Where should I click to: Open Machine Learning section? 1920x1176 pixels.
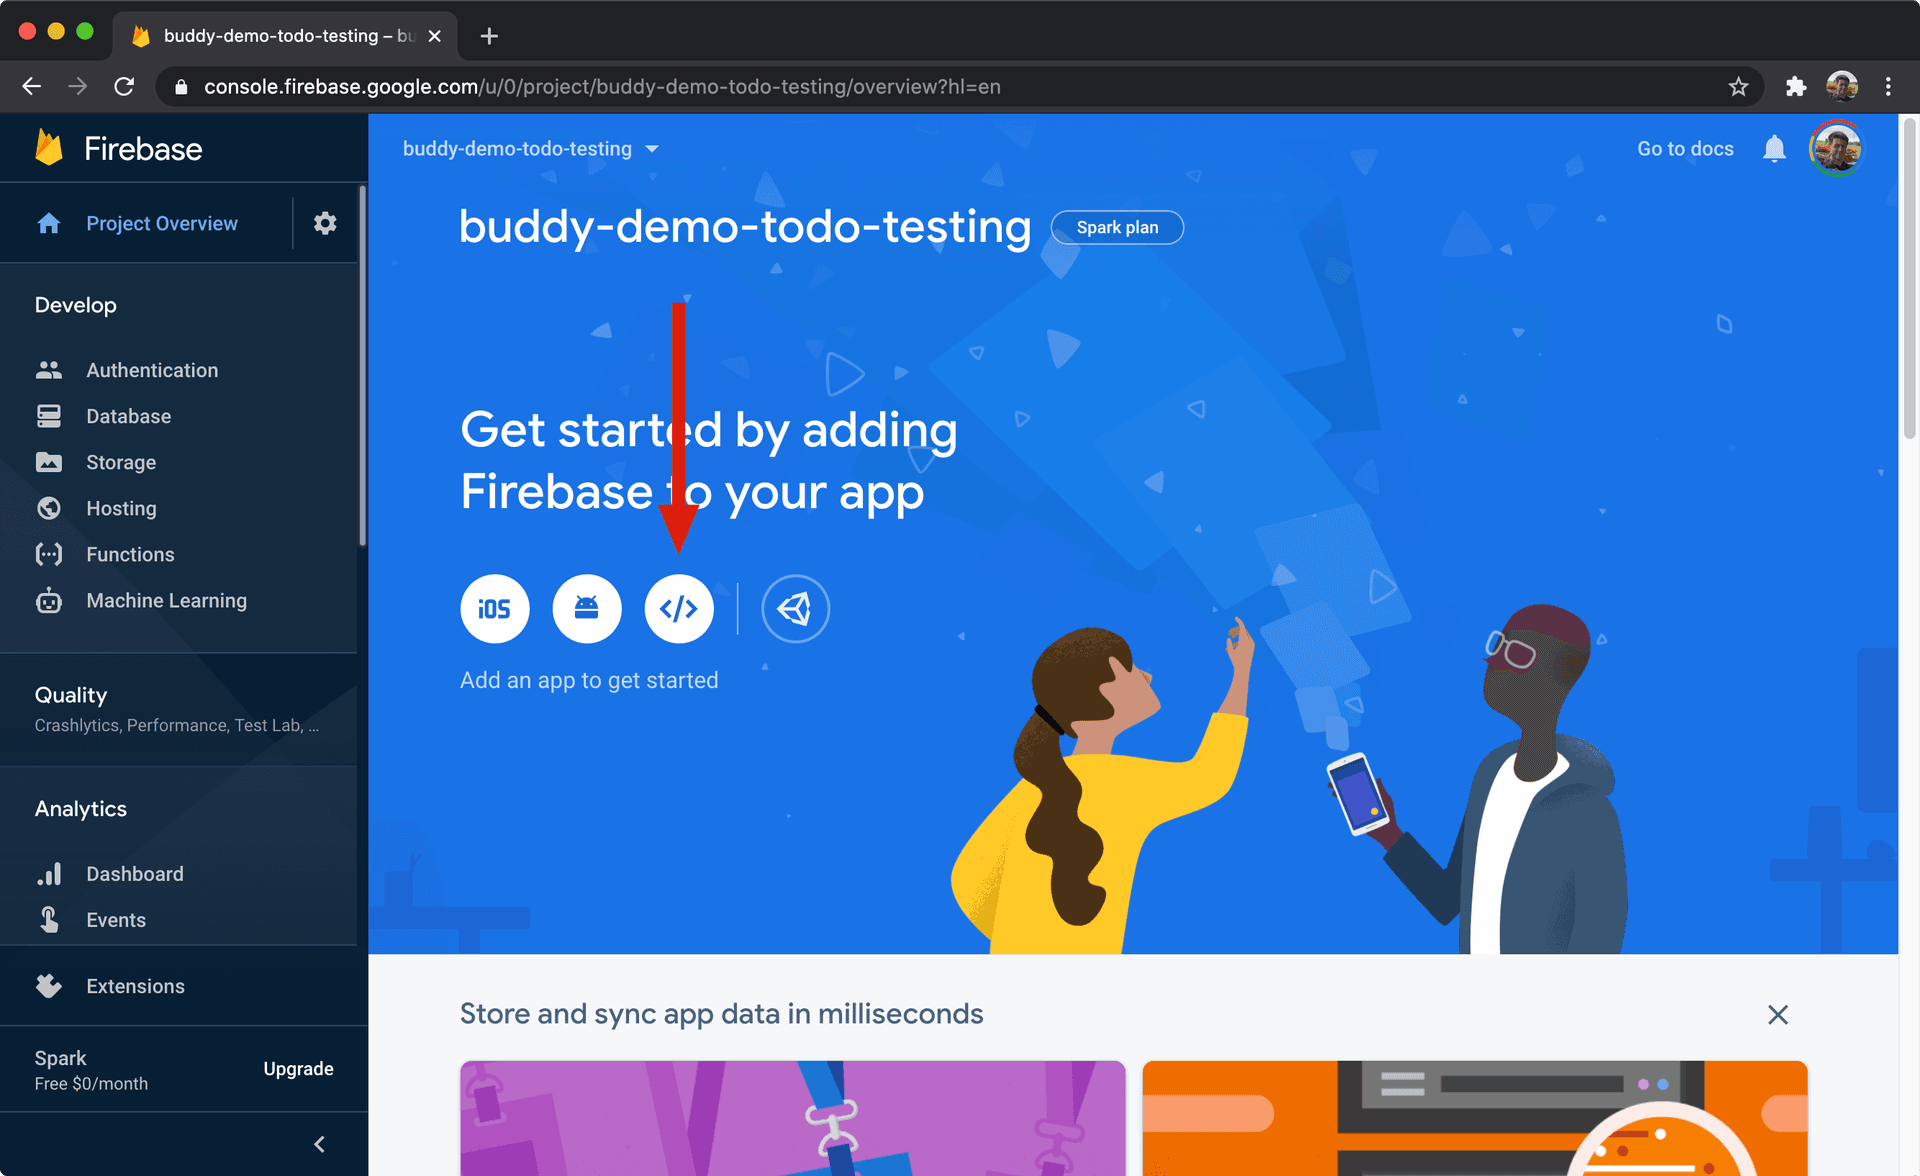click(166, 600)
